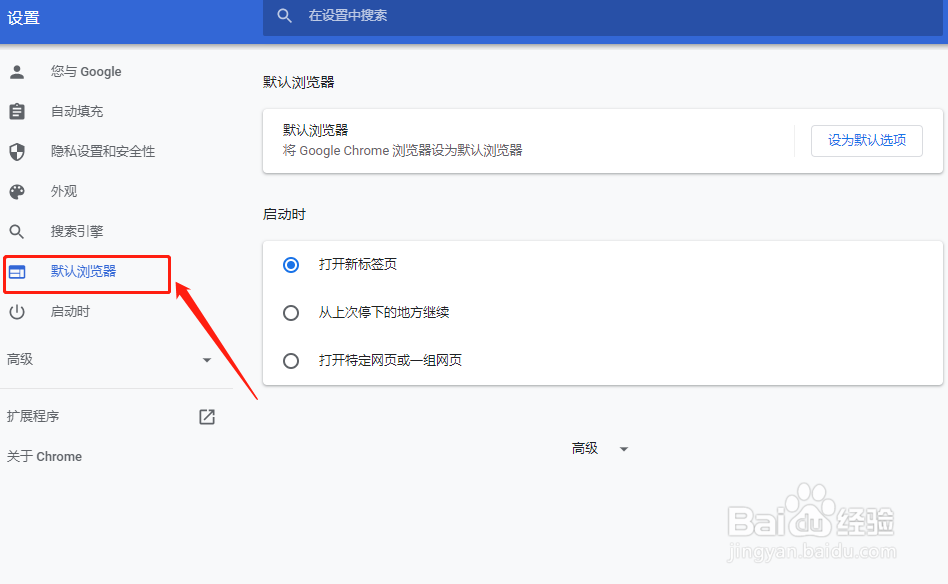Click the 设置 title in the header
This screenshot has height=584, width=948.
(23, 18)
